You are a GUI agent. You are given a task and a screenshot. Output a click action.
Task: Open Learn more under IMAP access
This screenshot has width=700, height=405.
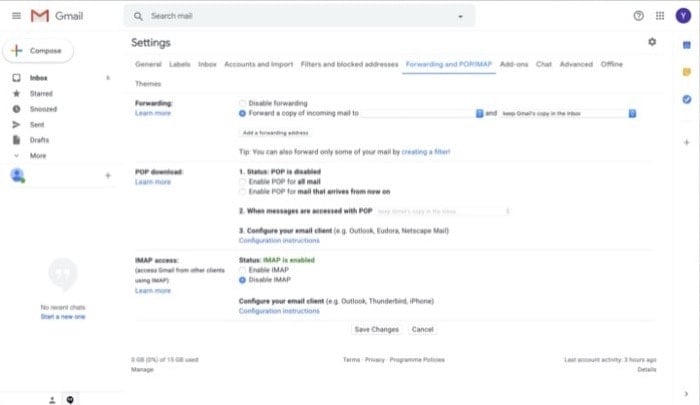[153, 291]
